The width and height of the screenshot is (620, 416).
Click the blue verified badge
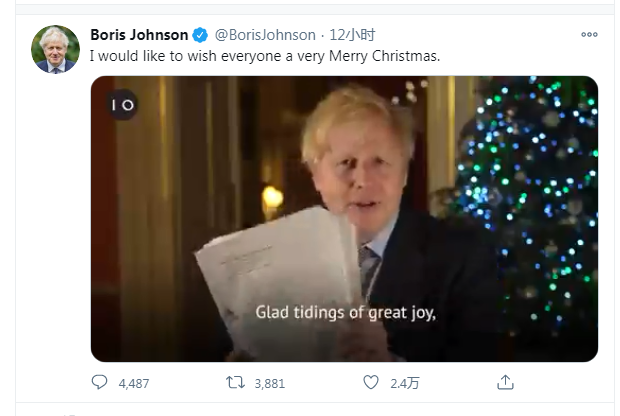point(200,35)
